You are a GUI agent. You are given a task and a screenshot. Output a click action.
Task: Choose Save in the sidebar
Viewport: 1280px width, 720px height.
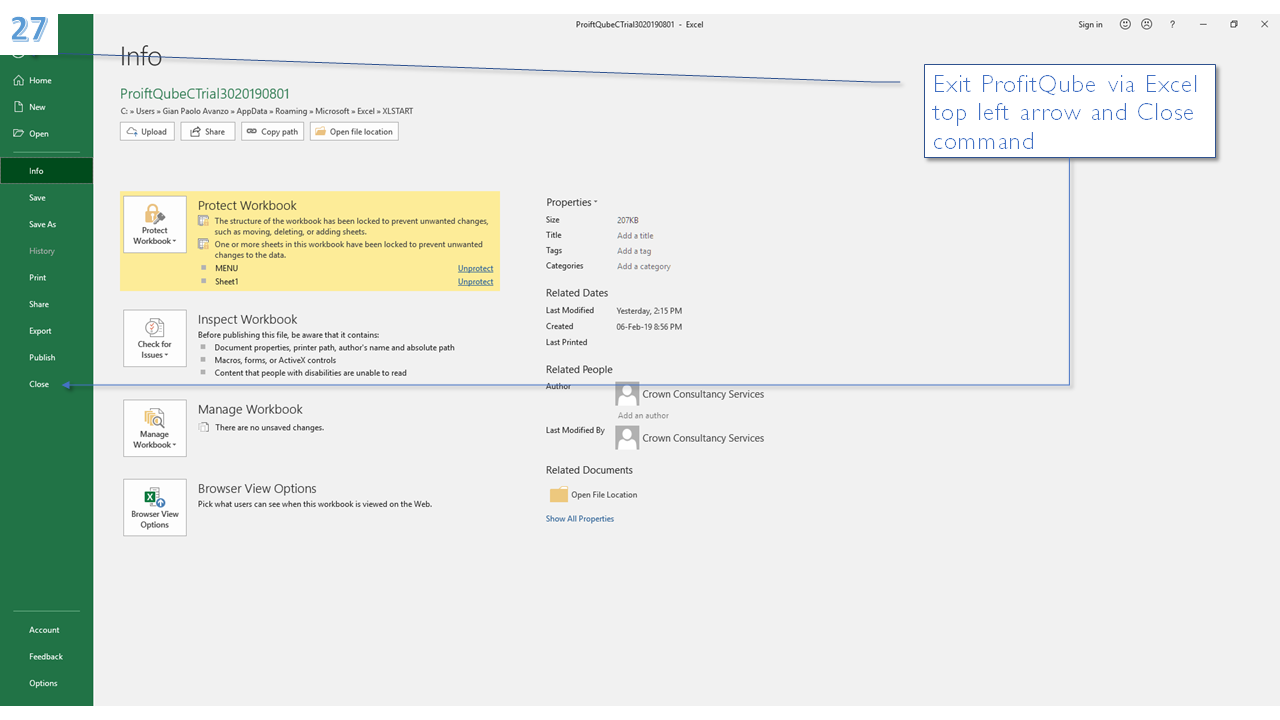pos(37,198)
